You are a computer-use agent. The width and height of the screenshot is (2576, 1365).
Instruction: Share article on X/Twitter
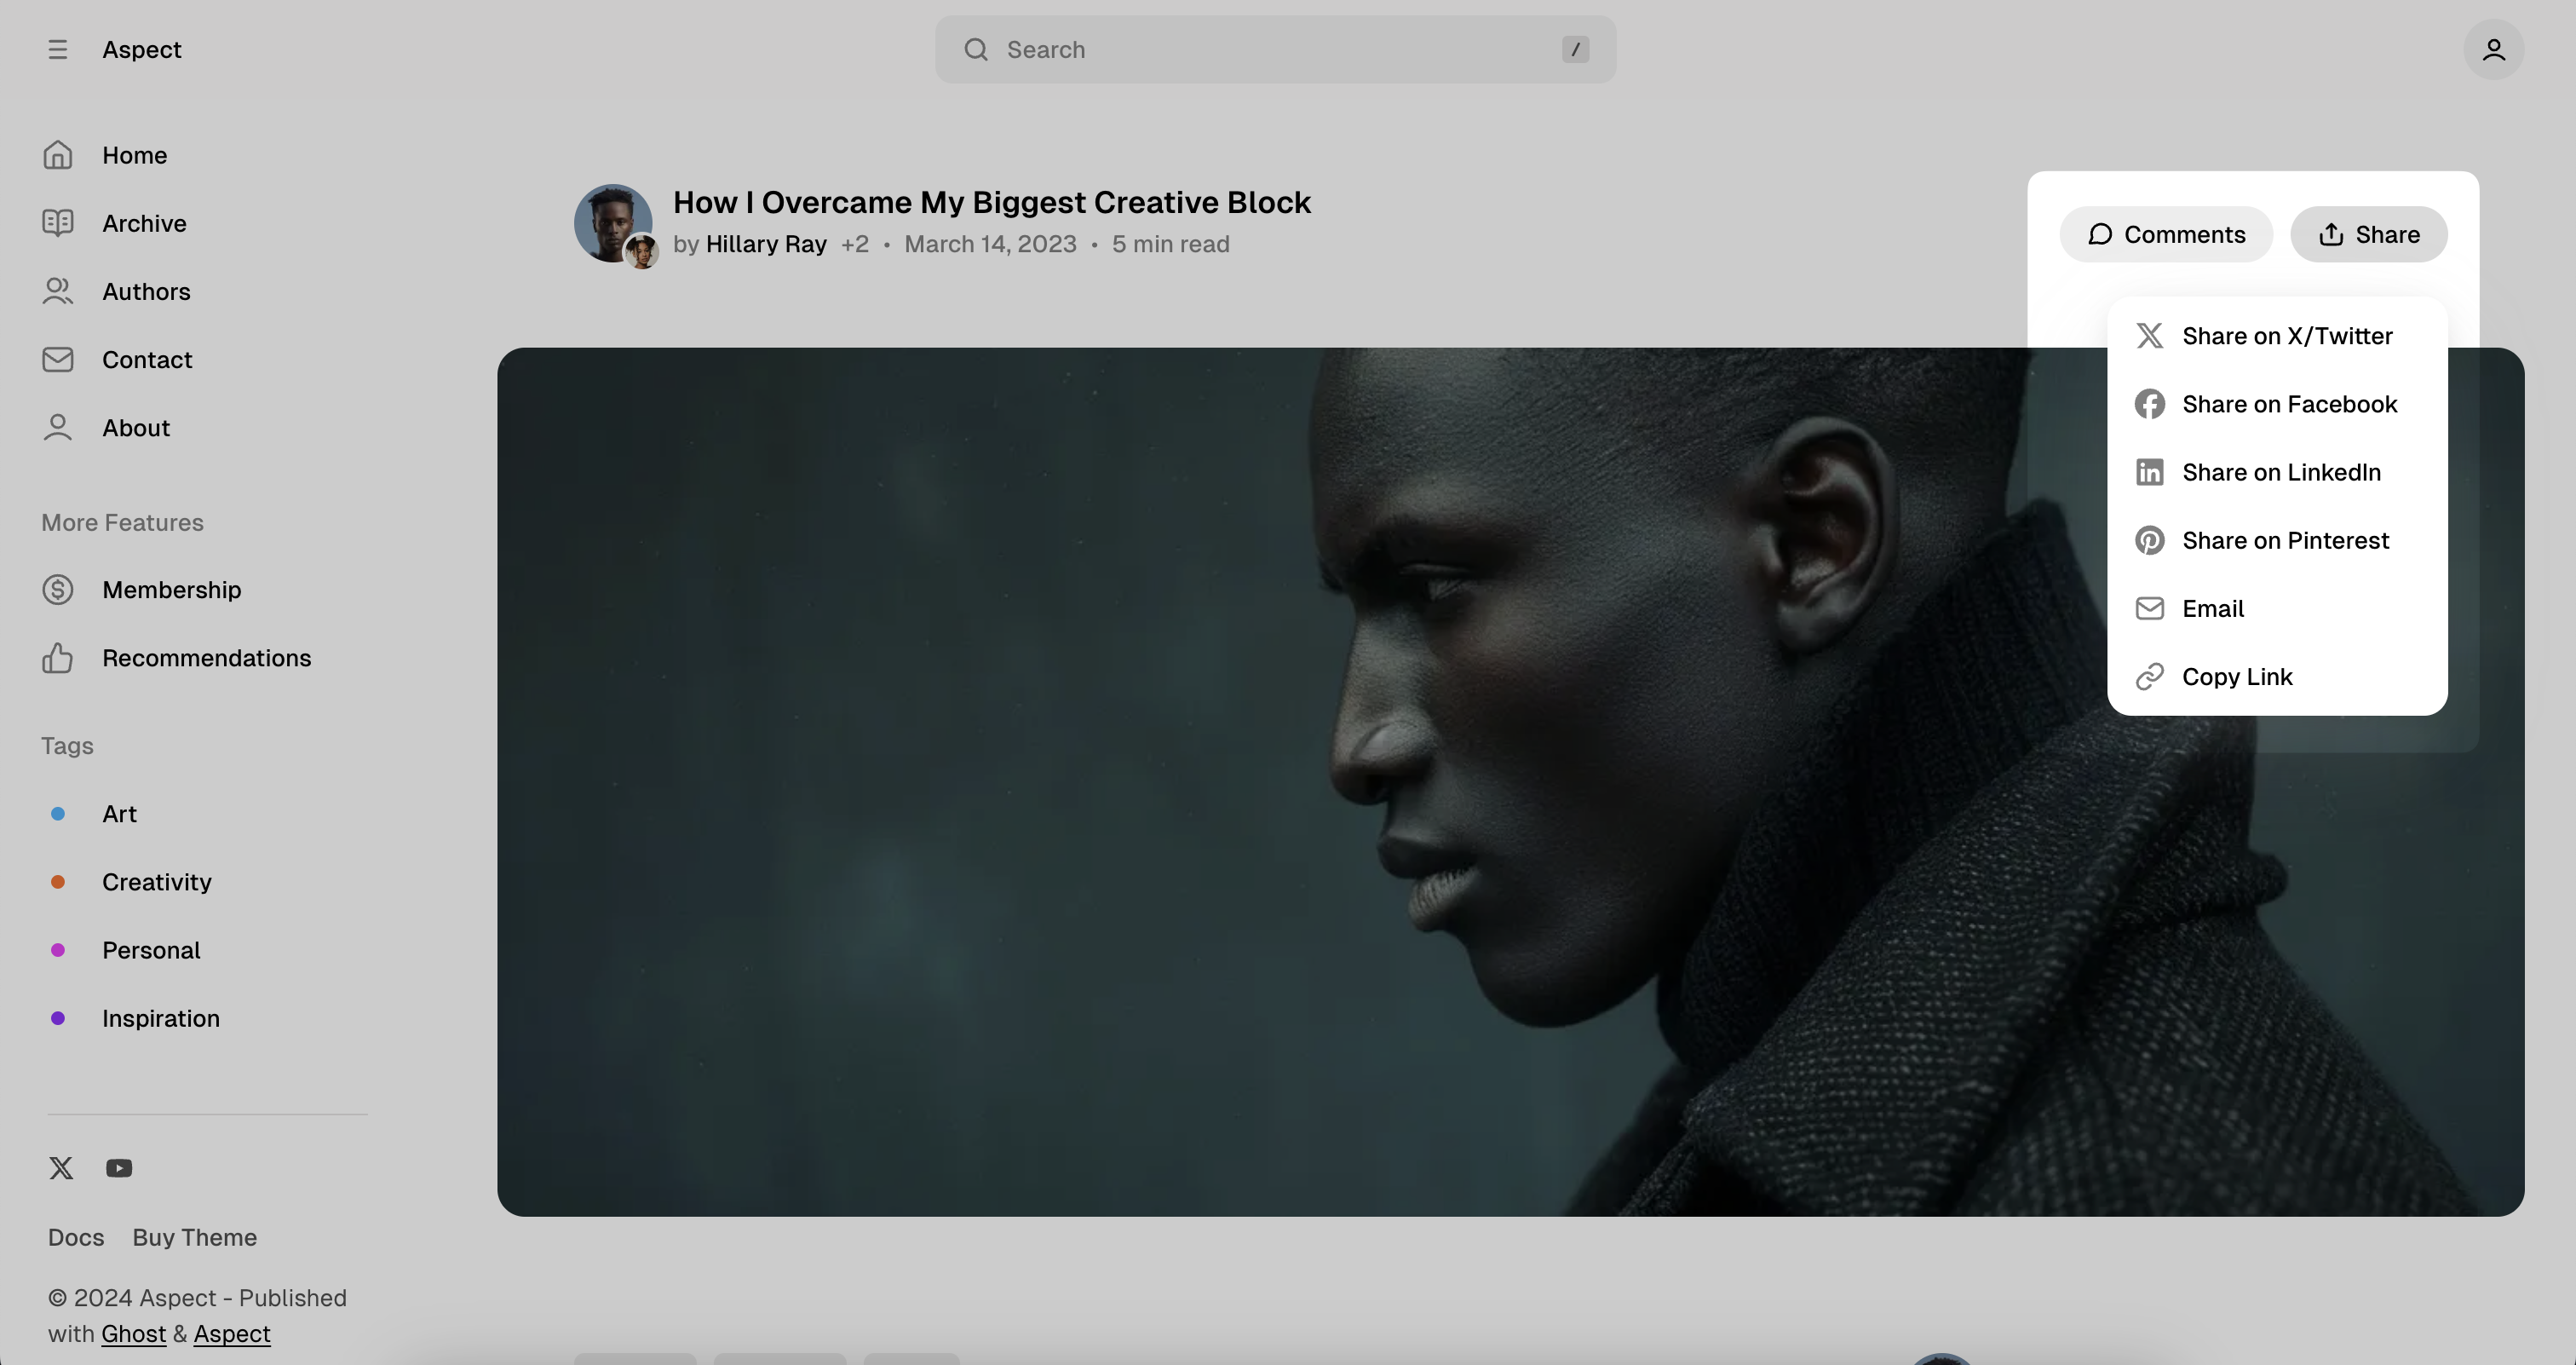(2278, 337)
